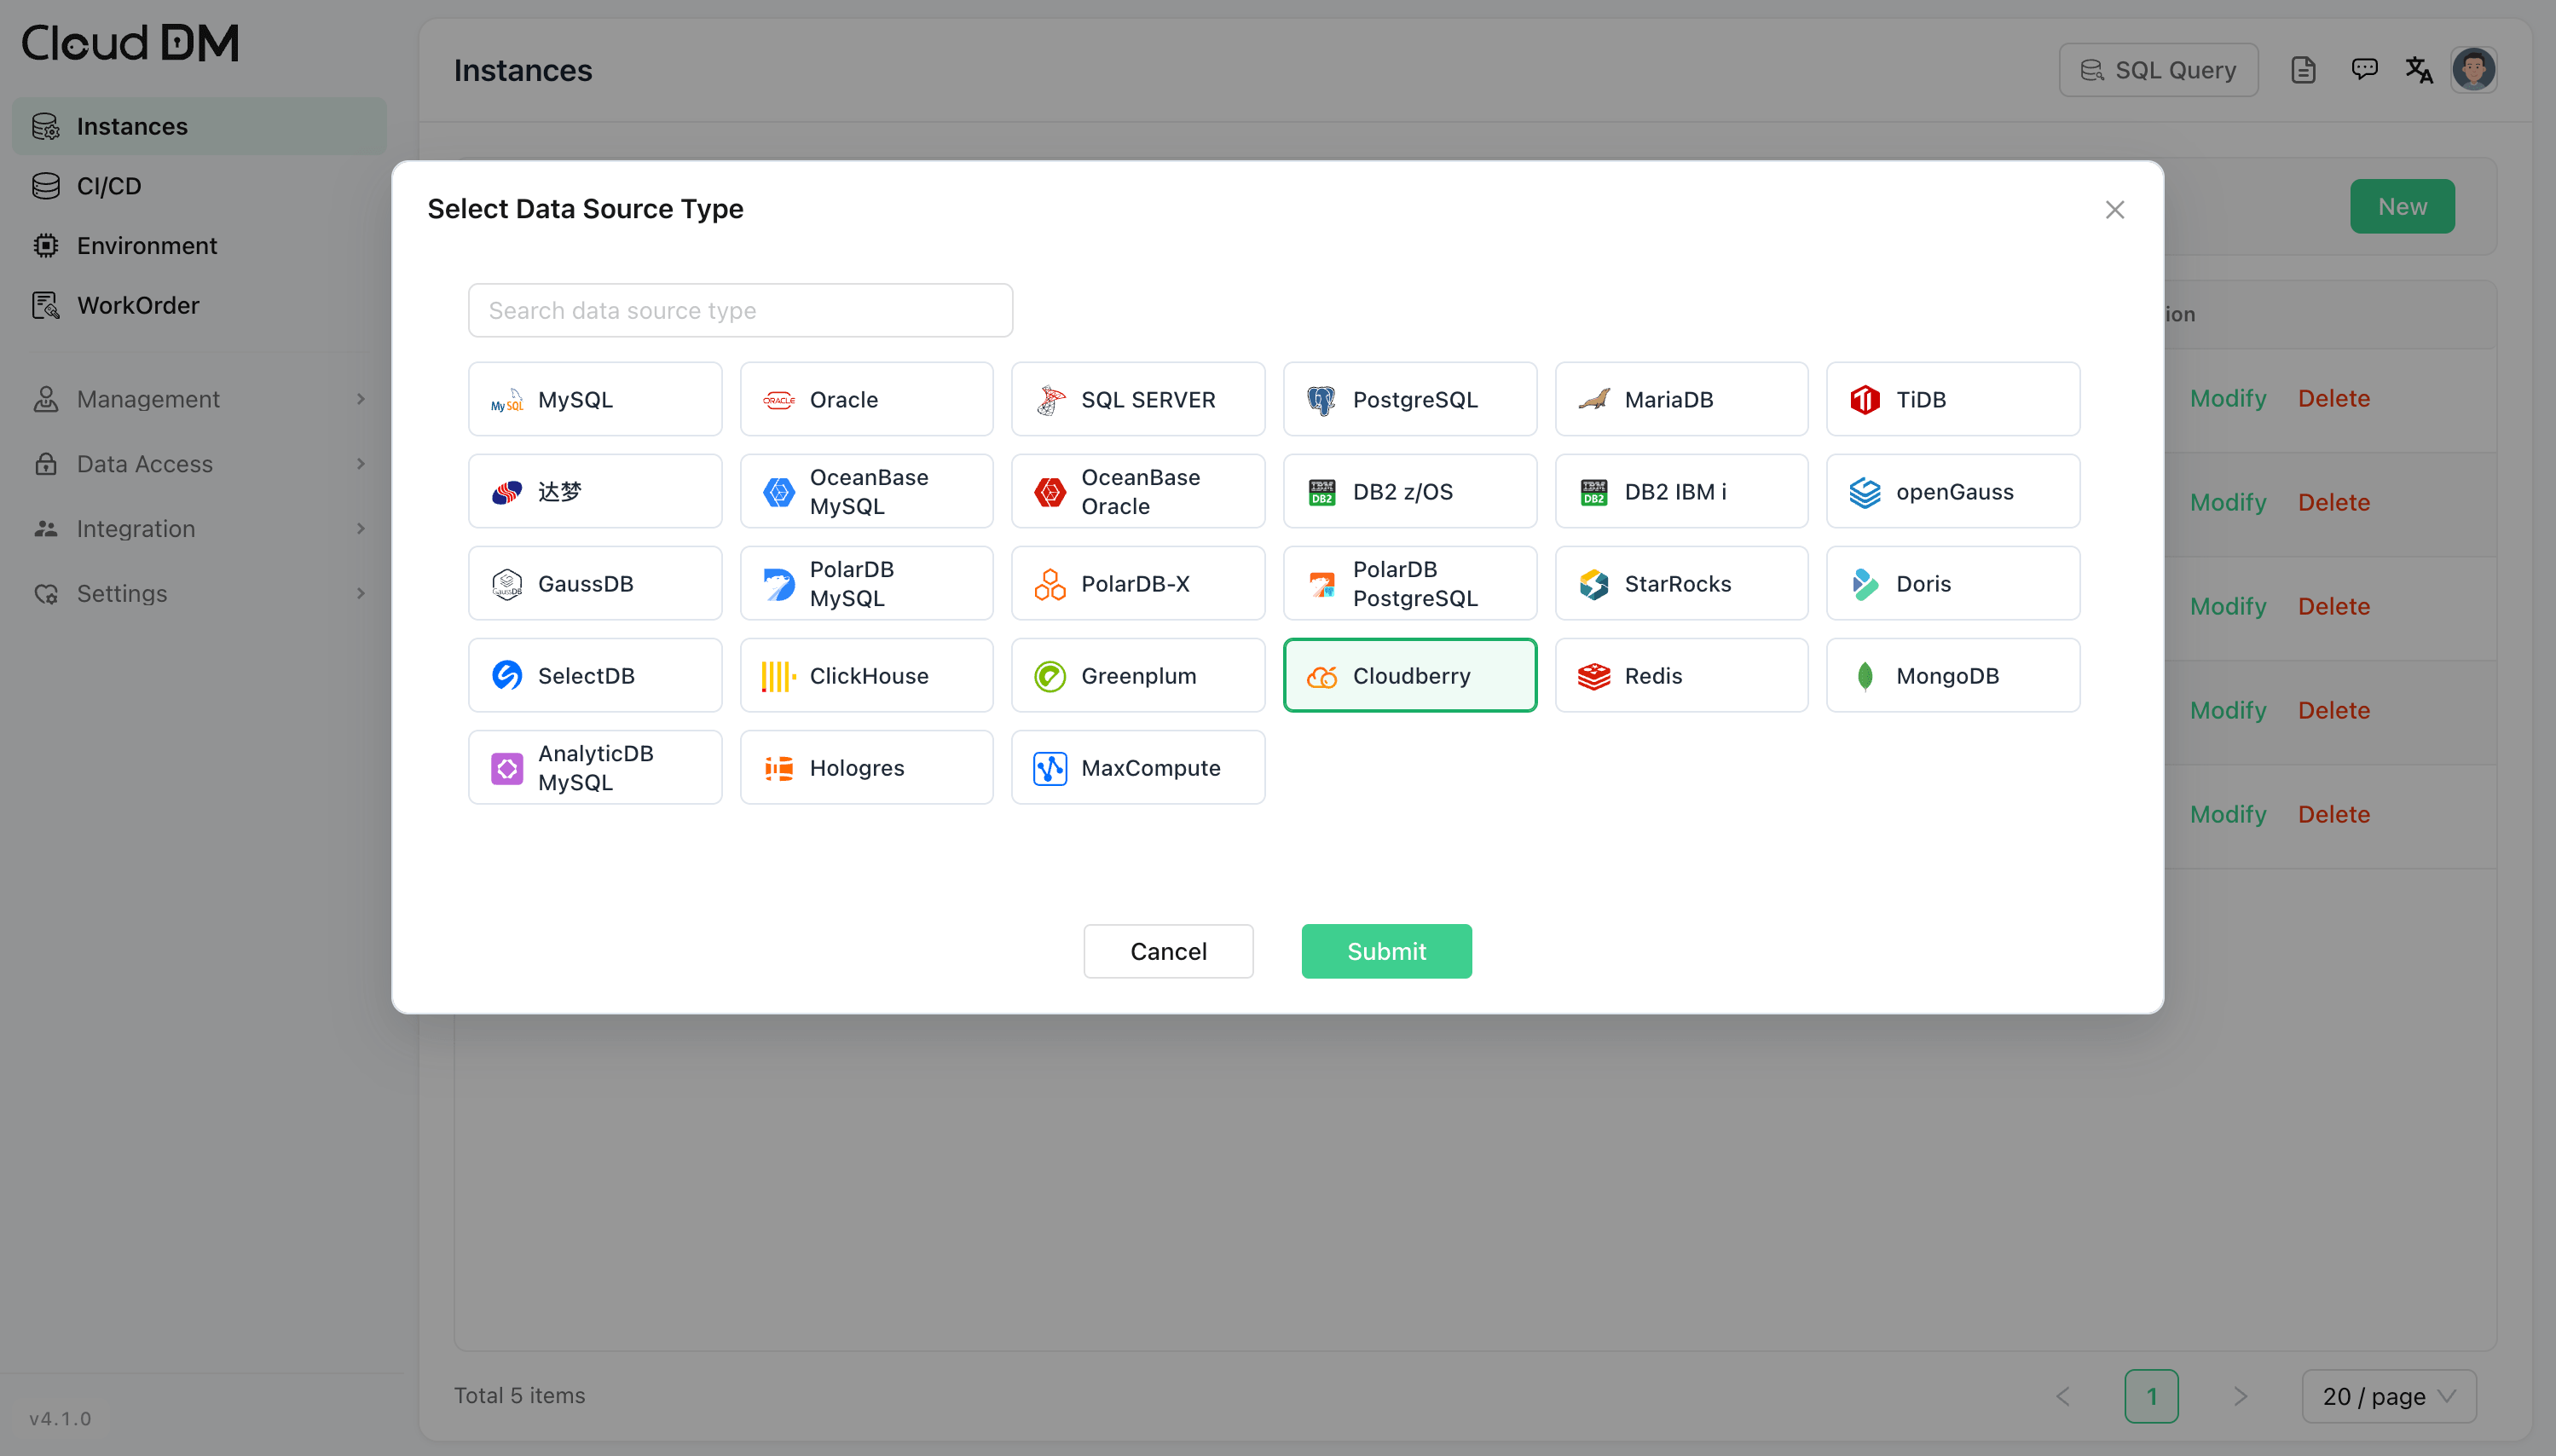
Task: Click the Cloud DM logo
Action: pos(131,43)
